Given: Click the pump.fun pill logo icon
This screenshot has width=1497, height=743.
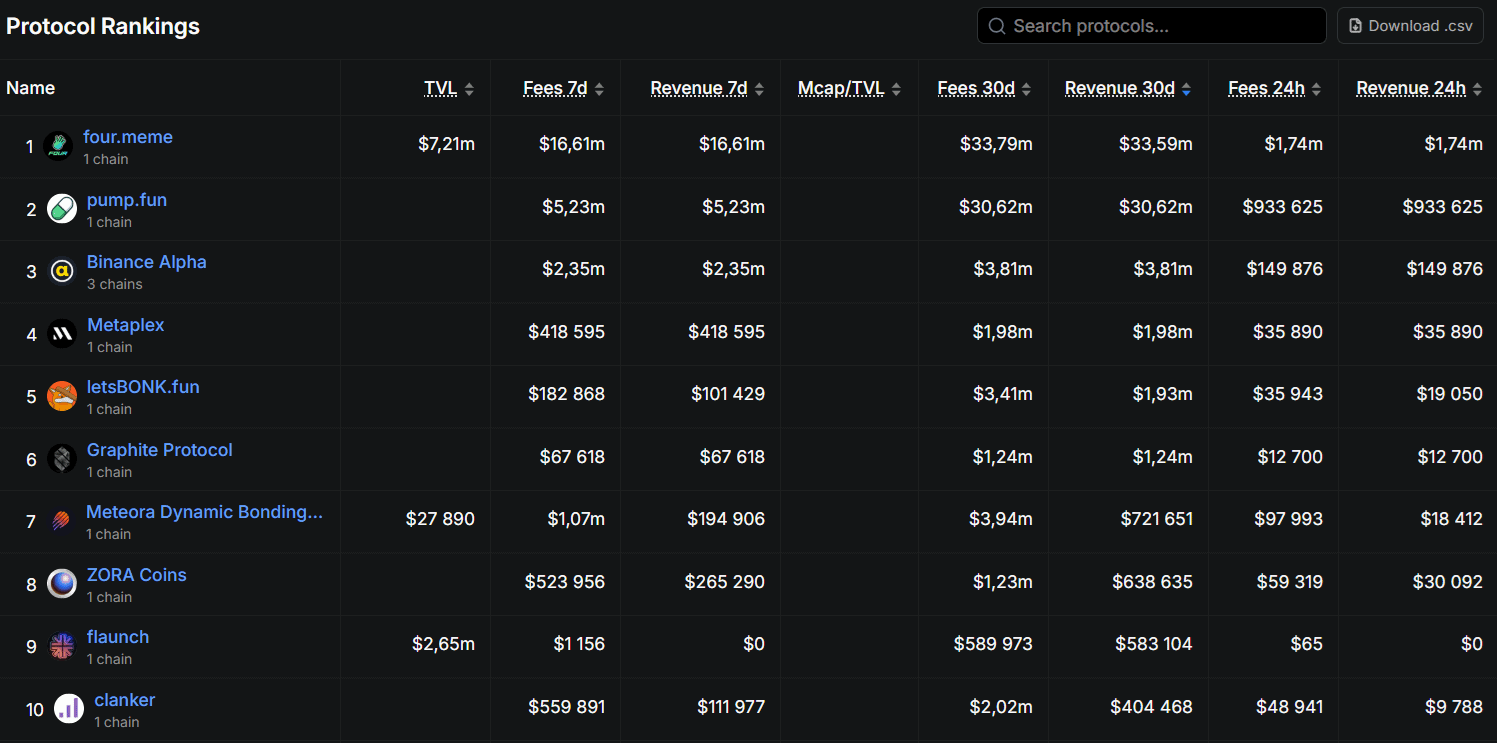Looking at the screenshot, I should tap(62, 209).
